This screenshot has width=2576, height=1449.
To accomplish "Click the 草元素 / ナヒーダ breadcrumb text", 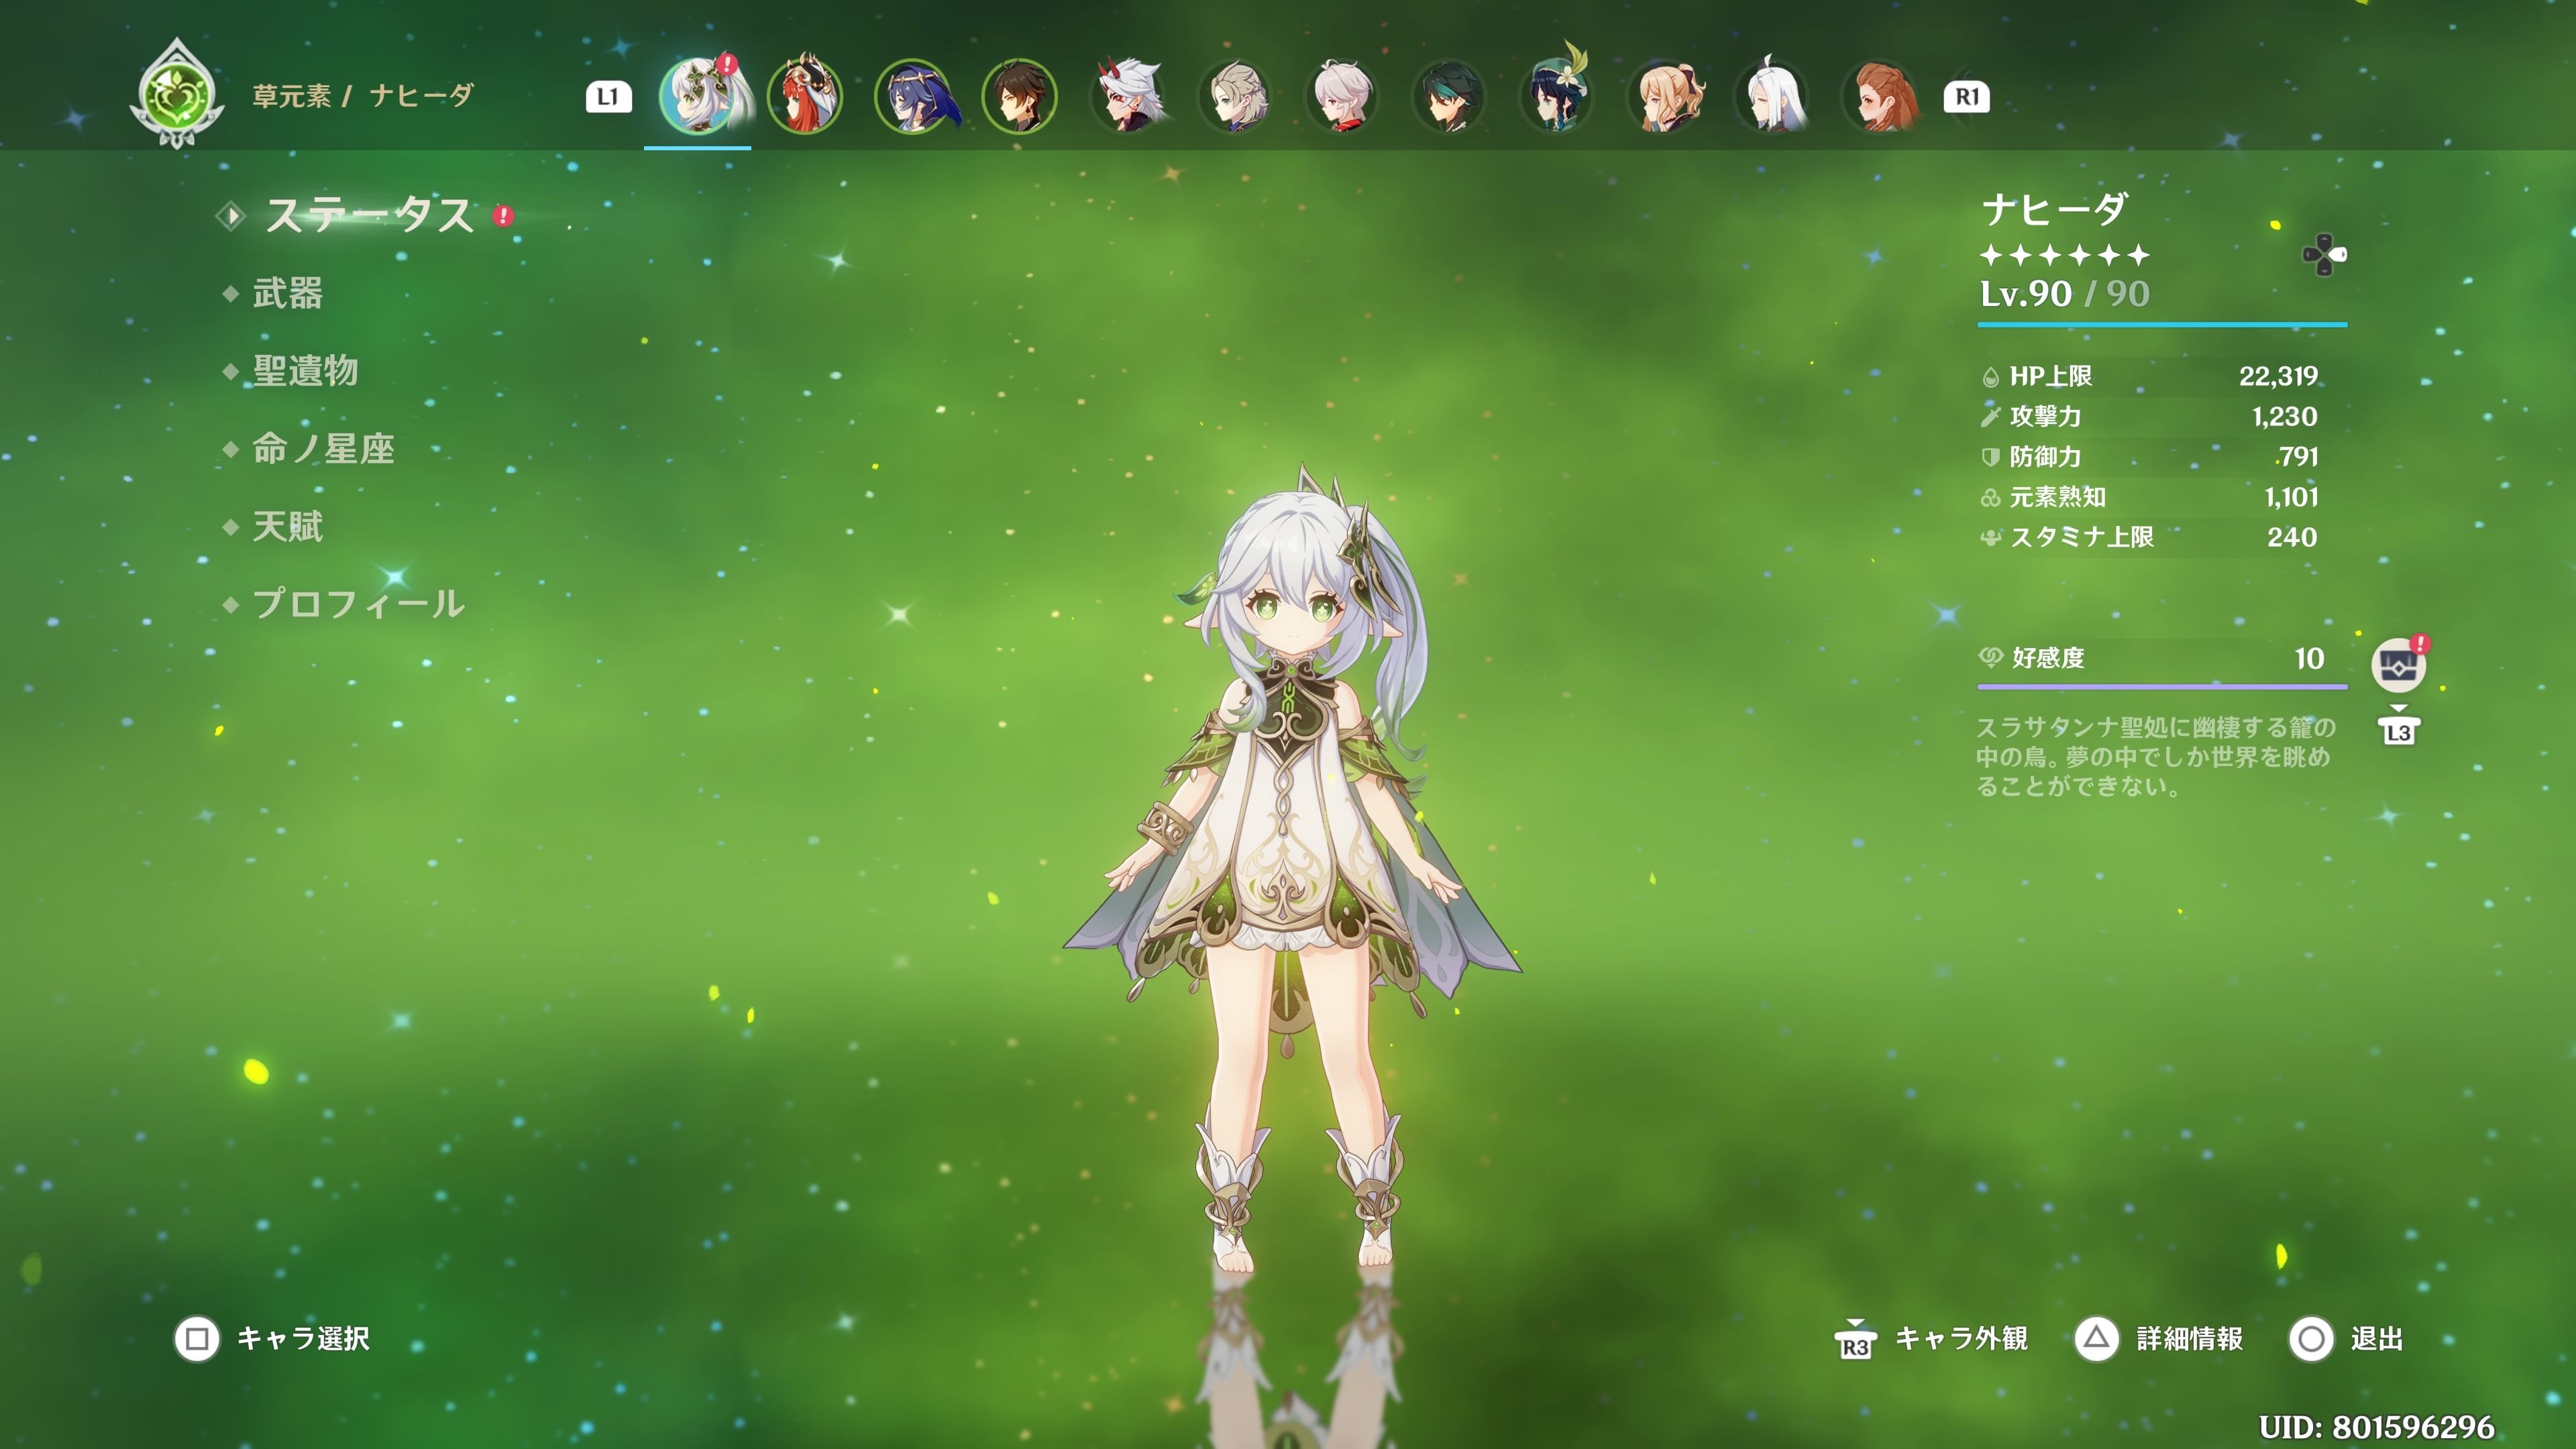I will tap(363, 96).
